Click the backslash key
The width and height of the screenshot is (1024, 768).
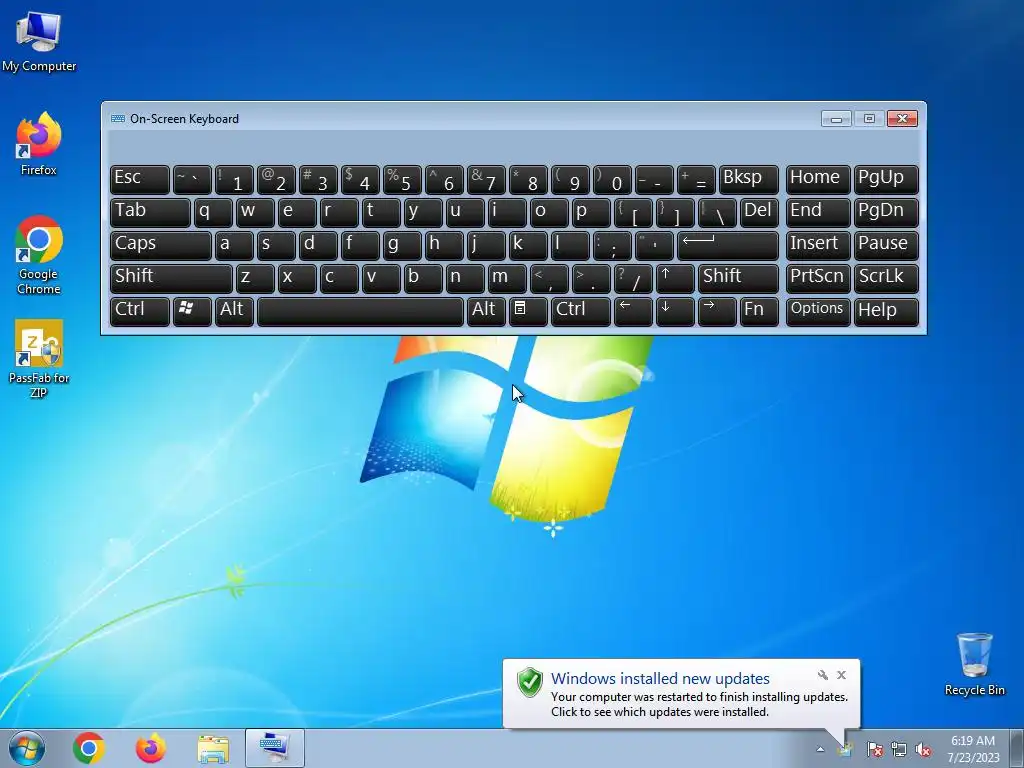716,213
